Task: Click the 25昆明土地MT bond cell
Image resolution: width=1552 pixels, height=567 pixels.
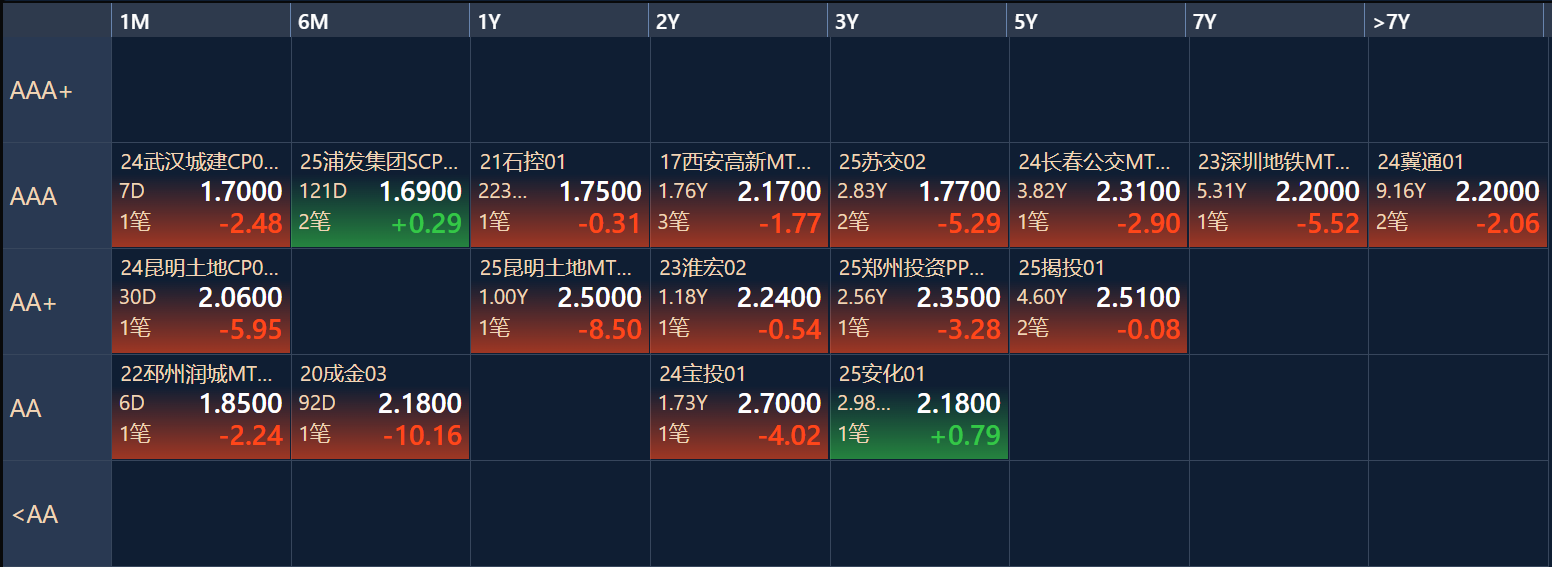Action: [x=560, y=301]
